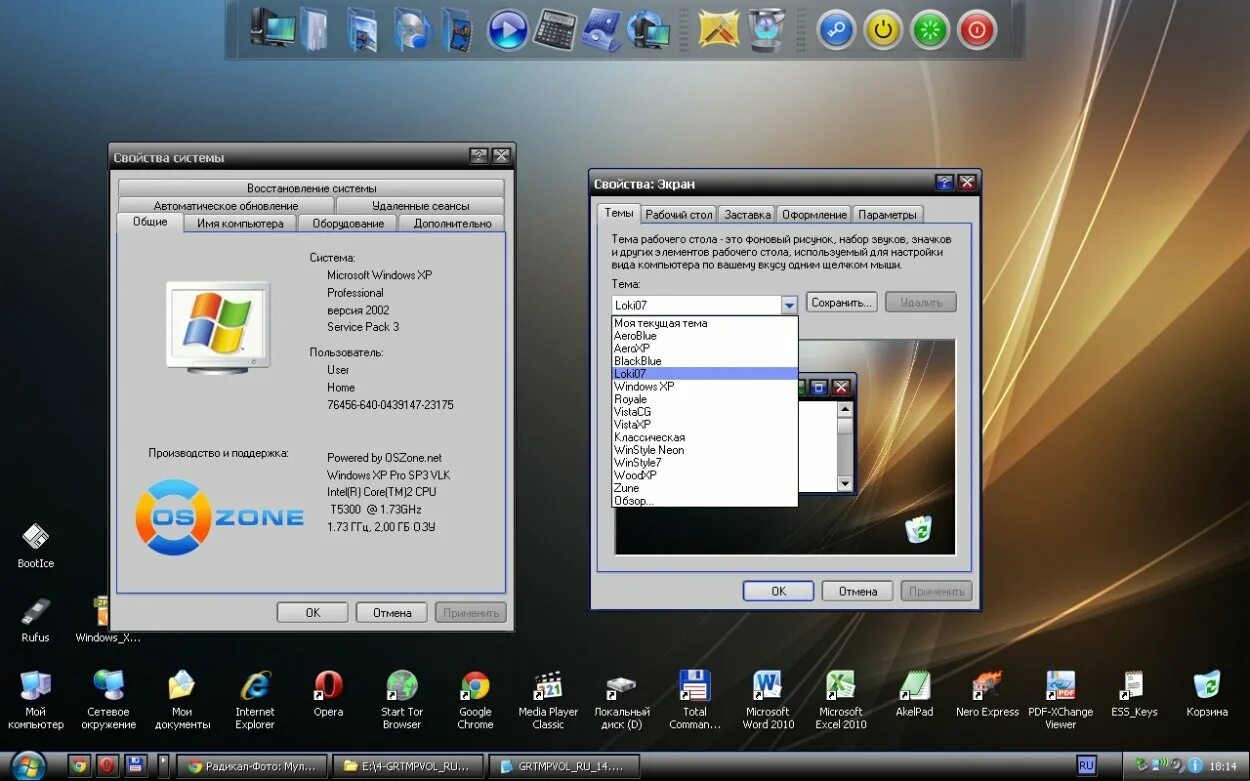Open the recycle bin icon in top dock
The height and width of the screenshot is (781, 1250).
tap(767, 29)
